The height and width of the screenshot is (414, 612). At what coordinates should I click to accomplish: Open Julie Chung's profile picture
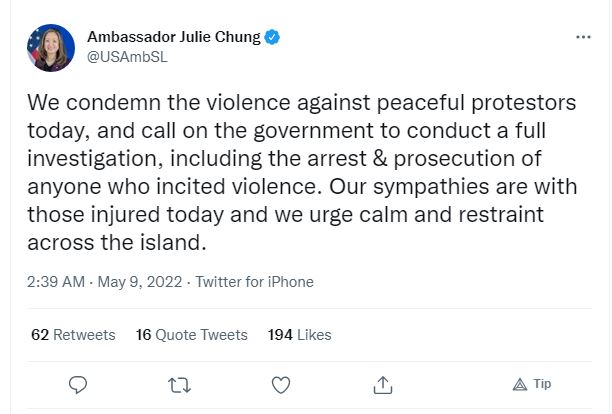click(50, 48)
